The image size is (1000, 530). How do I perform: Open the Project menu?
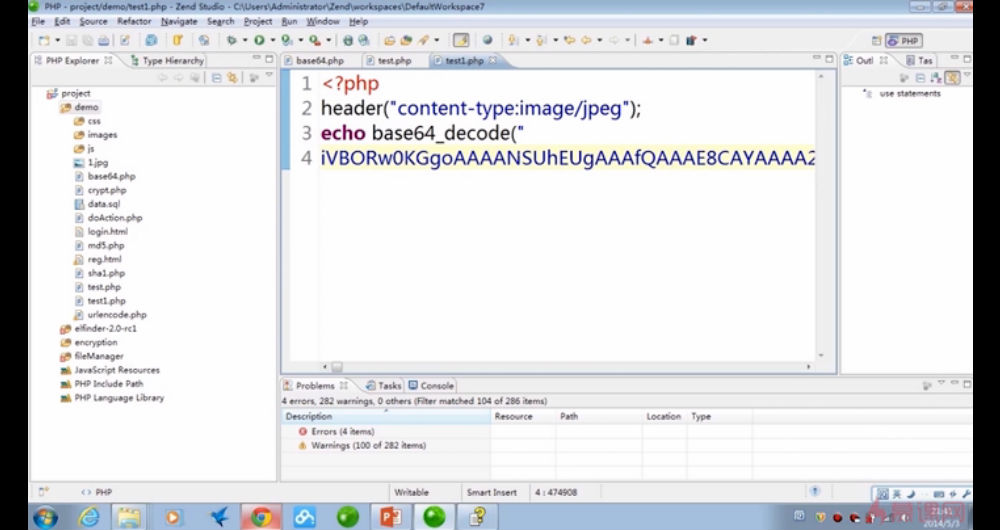click(x=258, y=22)
